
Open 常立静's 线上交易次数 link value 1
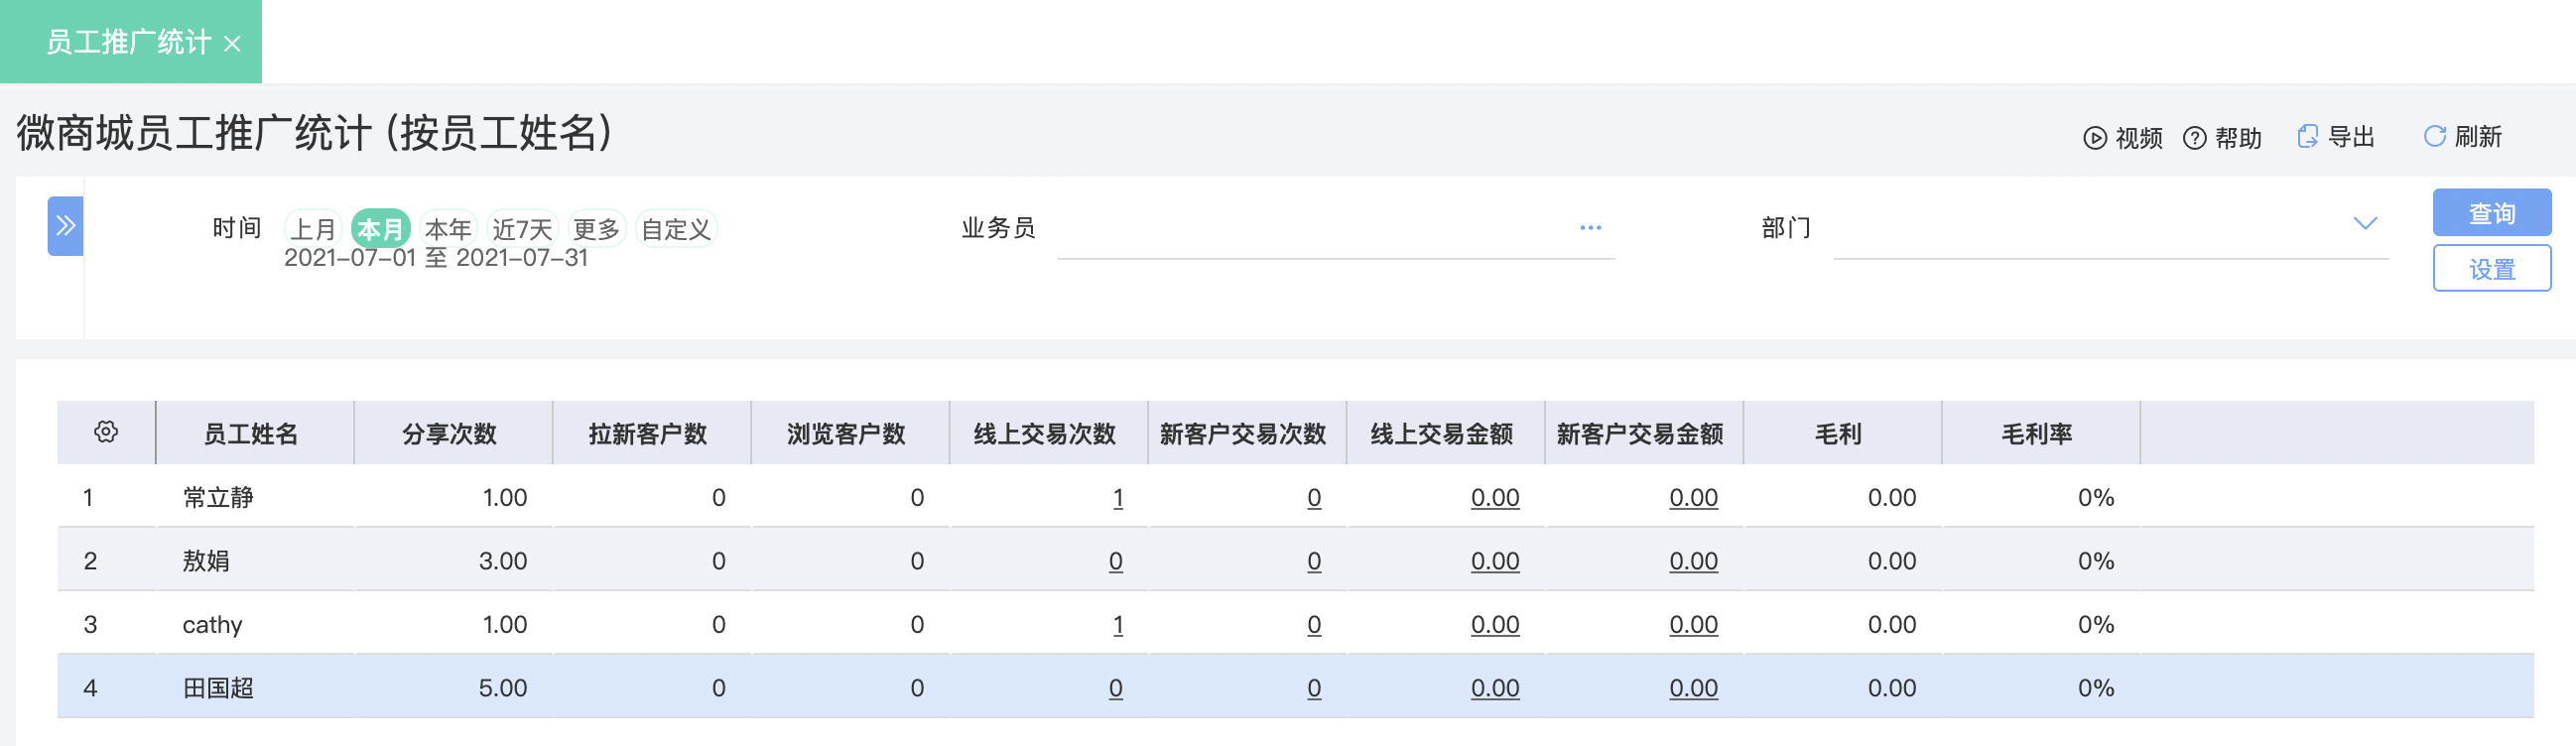tap(1118, 498)
